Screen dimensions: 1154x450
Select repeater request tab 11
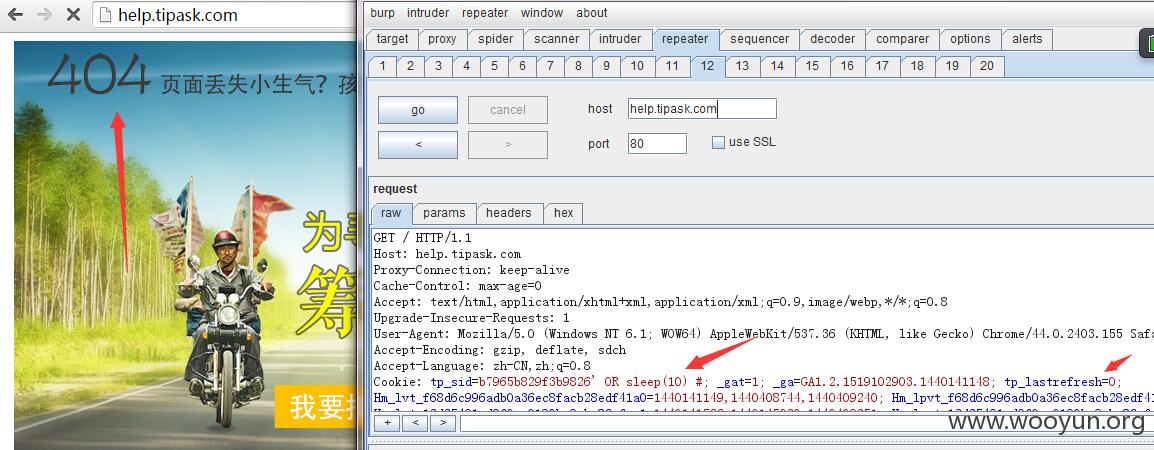(672, 66)
